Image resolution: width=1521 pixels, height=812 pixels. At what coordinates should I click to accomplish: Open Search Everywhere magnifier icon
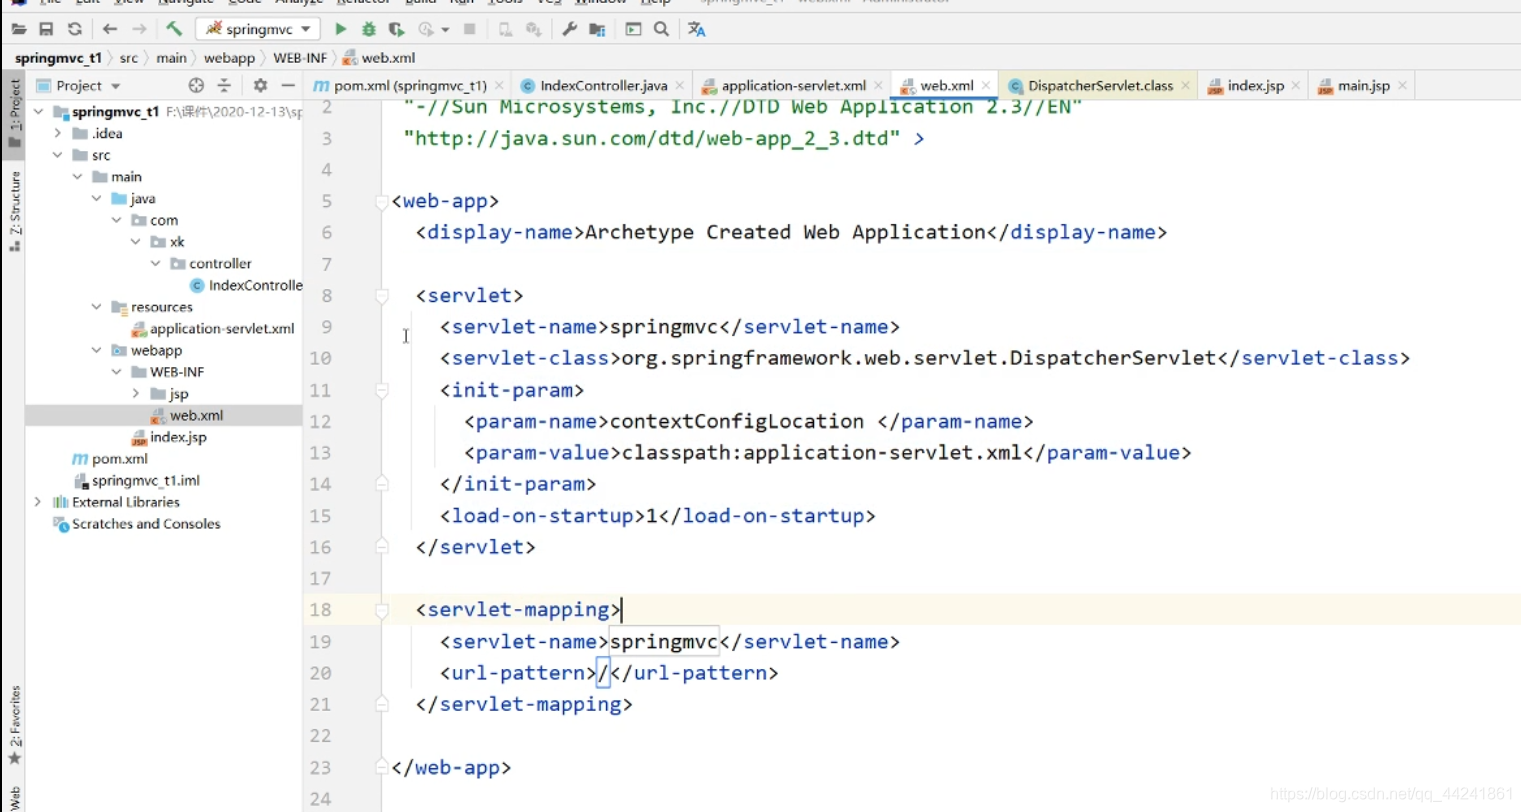(x=661, y=29)
